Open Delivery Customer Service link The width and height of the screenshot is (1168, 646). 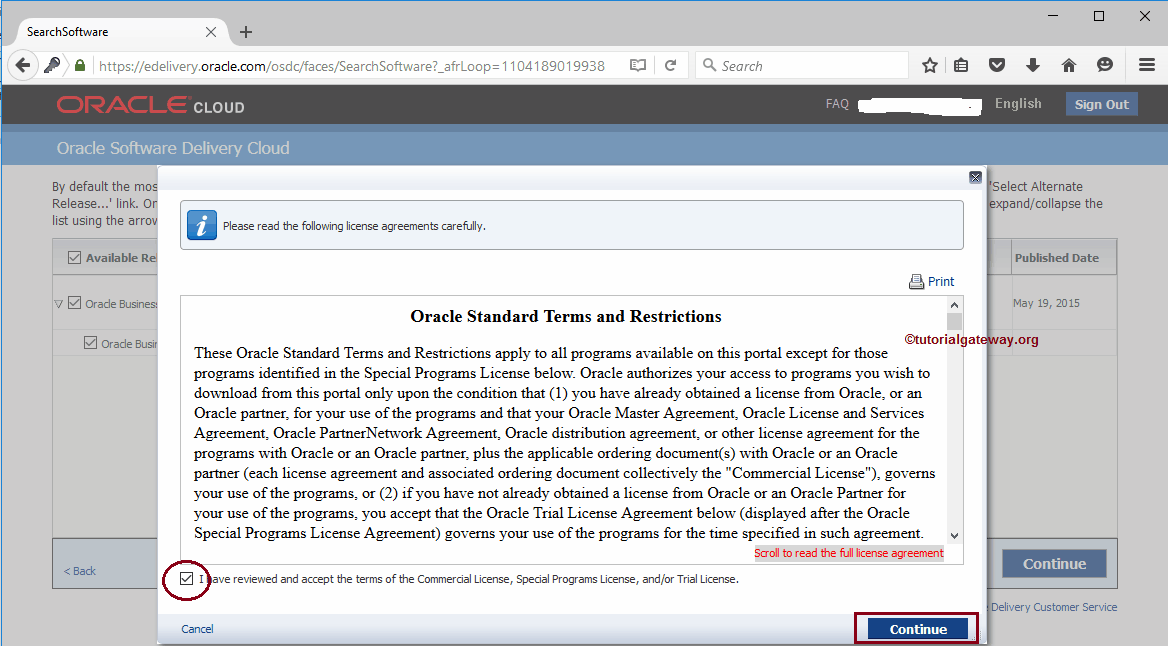(x=1053, y=607)
